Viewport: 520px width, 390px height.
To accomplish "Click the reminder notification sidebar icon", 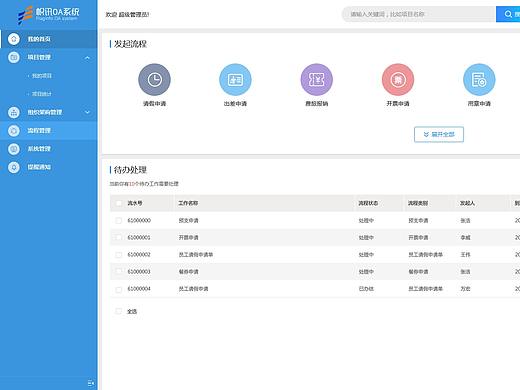I will point(14,167).
